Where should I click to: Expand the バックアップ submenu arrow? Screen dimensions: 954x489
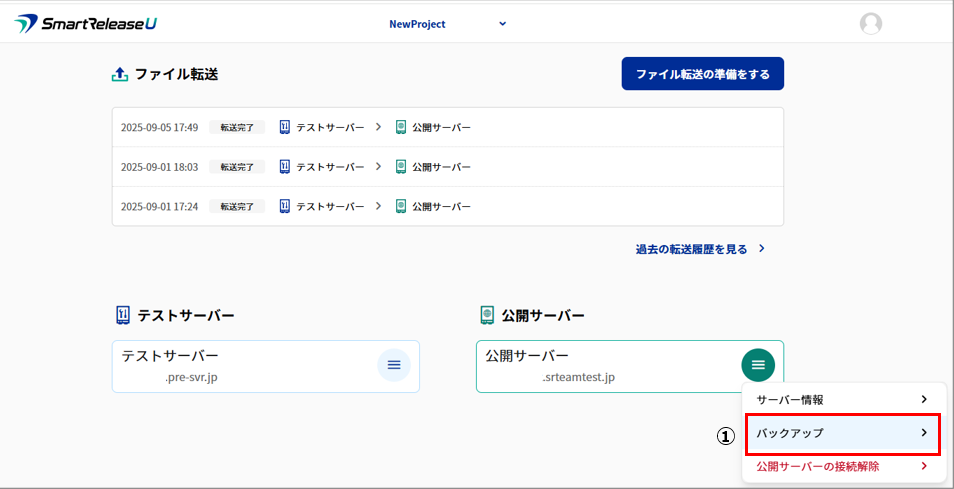pos(923,433)
